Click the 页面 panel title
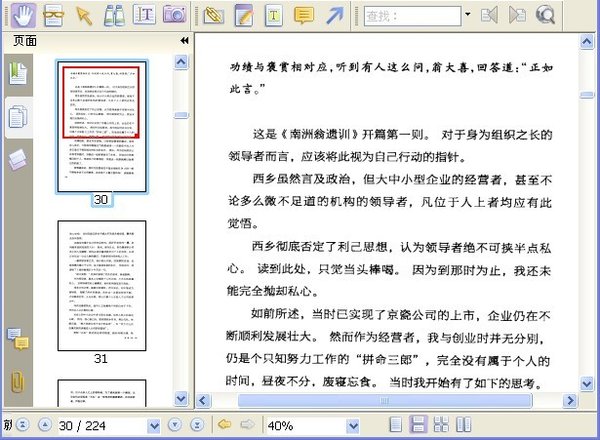The height and width of the screenshot is (440, 600). pos(25,41)
